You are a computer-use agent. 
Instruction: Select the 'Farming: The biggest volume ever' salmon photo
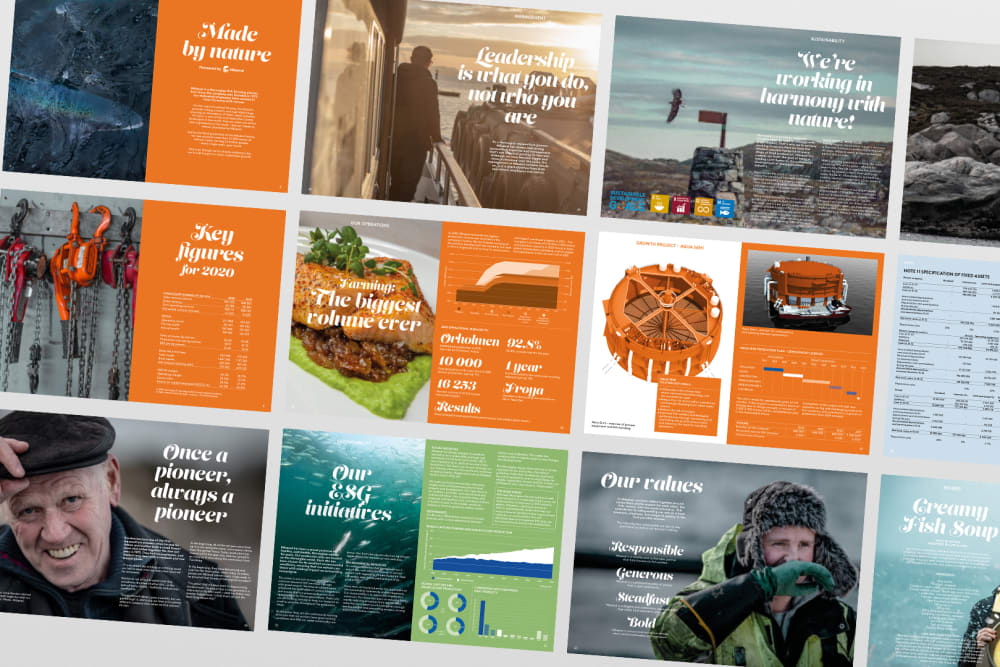(x=364, y=317)
